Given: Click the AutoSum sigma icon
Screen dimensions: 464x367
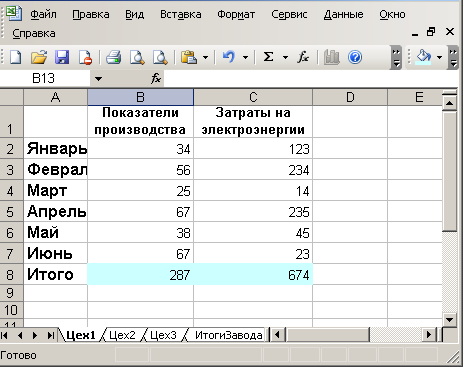Looking at the screenshot, I should [269, 57].
